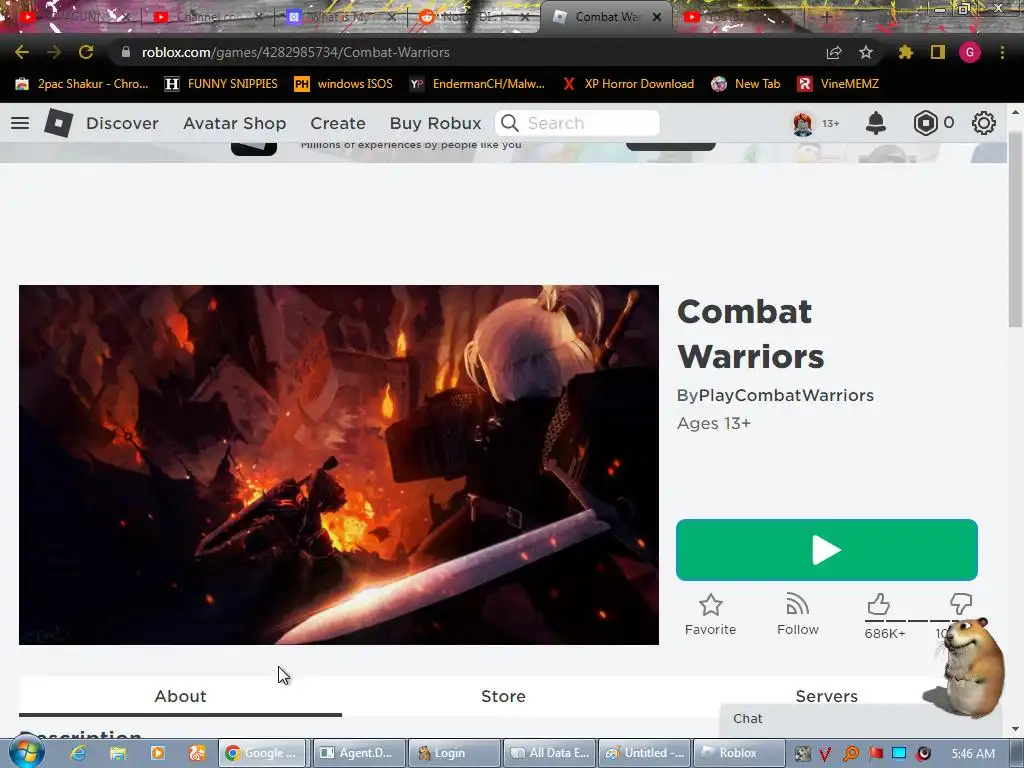Focus the Roblox search box

point(577,123)
